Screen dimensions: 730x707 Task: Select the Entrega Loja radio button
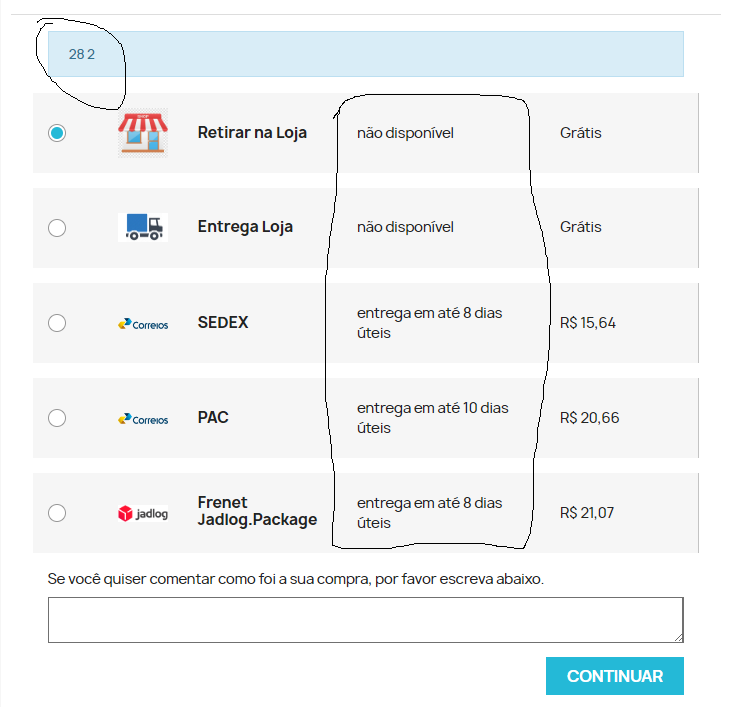coord(57,228)
